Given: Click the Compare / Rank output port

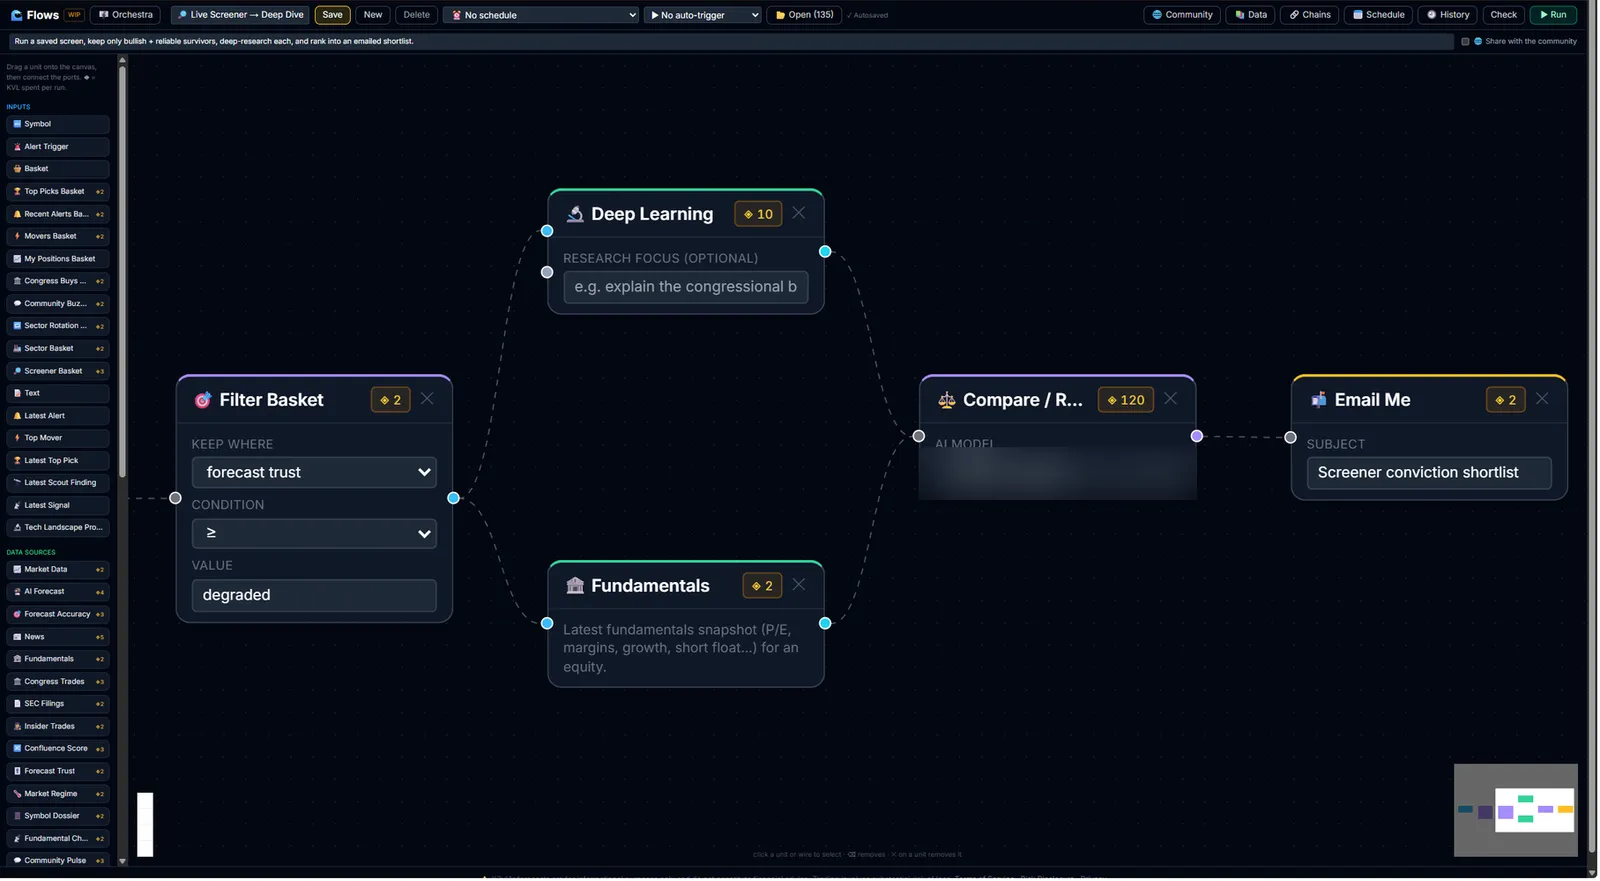Looking at the screenshot, I should click(1198, 437).
